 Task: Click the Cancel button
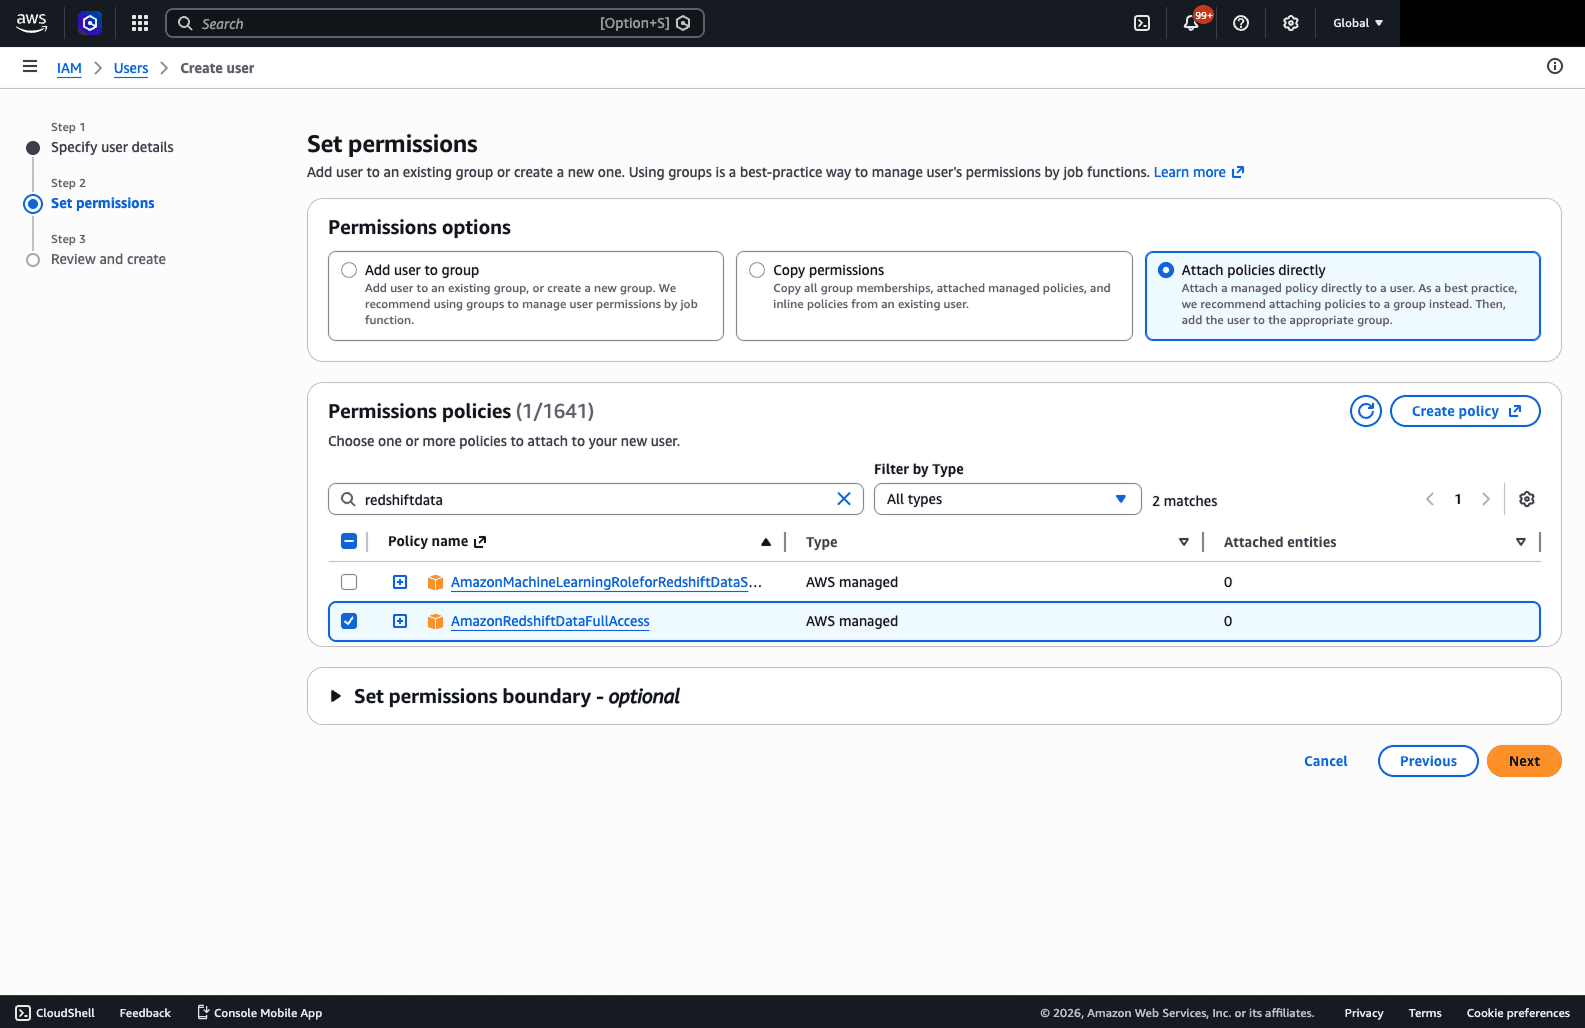1326,761
